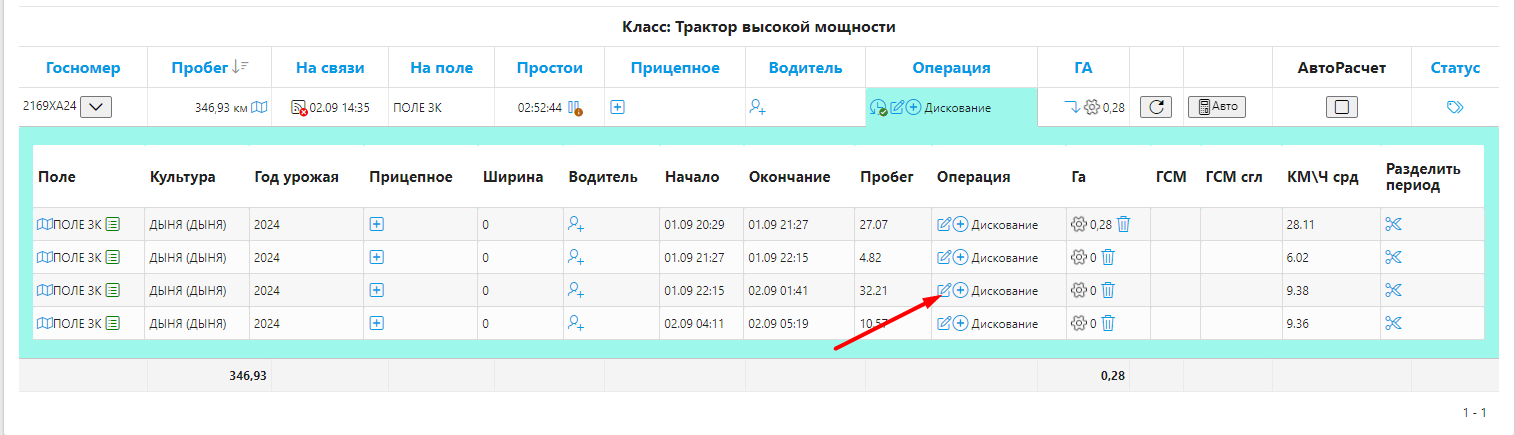Screen dimensions: 1515x435
Task: Click the mileage value 32.21
Action: click(873, 291)
